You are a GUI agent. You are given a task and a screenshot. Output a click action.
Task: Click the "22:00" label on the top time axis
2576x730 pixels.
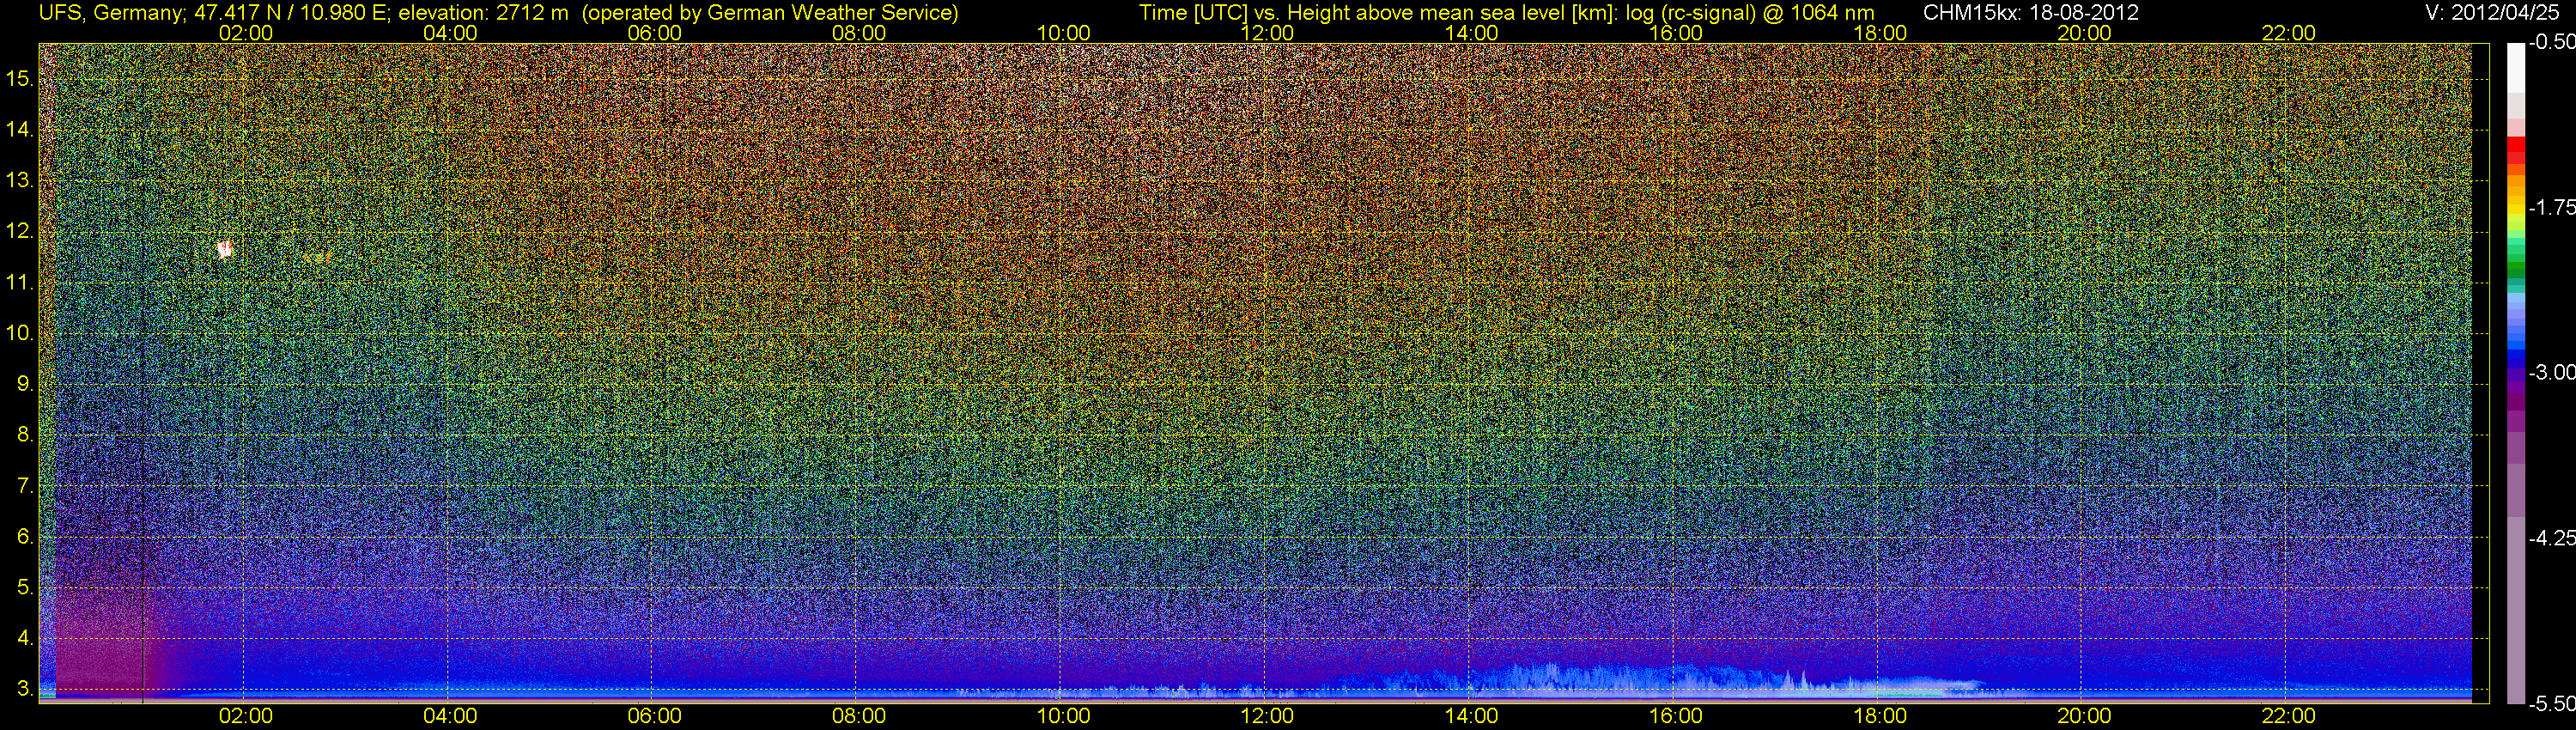[x=2289, y=33]
